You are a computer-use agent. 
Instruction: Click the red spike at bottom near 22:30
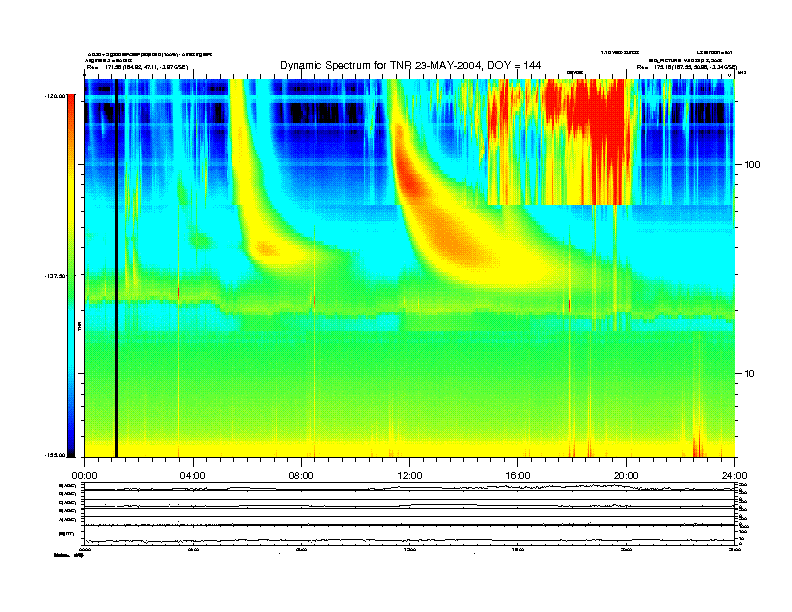tap(698, 444)
